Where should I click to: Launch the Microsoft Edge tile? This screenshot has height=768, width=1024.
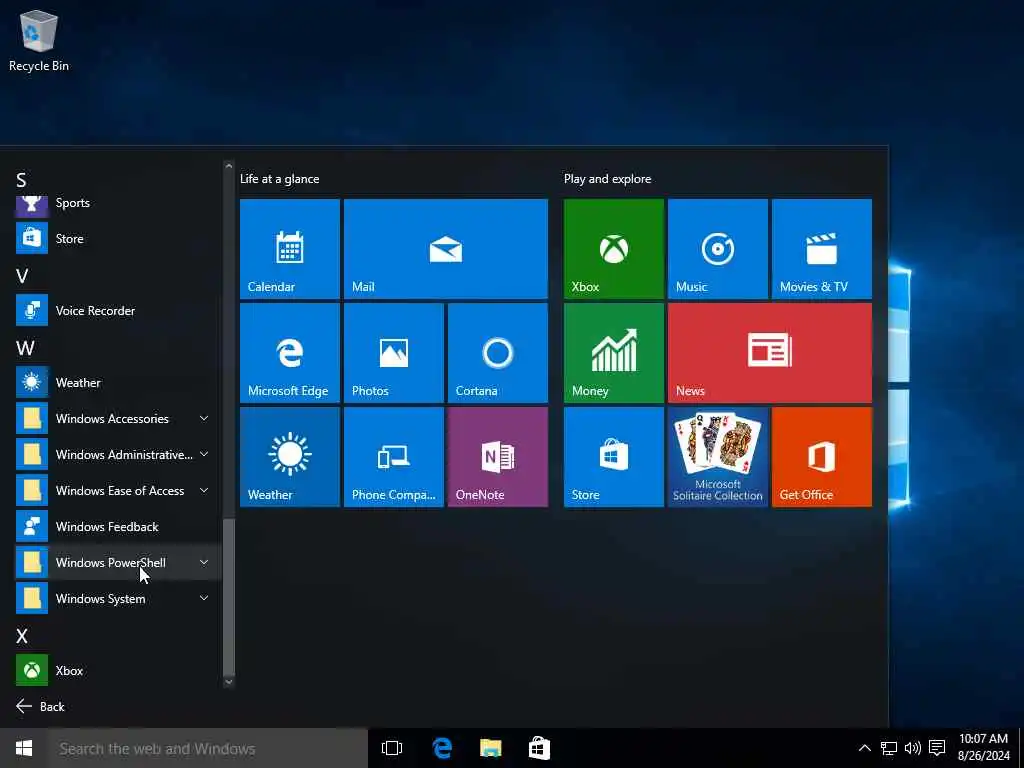tap(290, 353)
